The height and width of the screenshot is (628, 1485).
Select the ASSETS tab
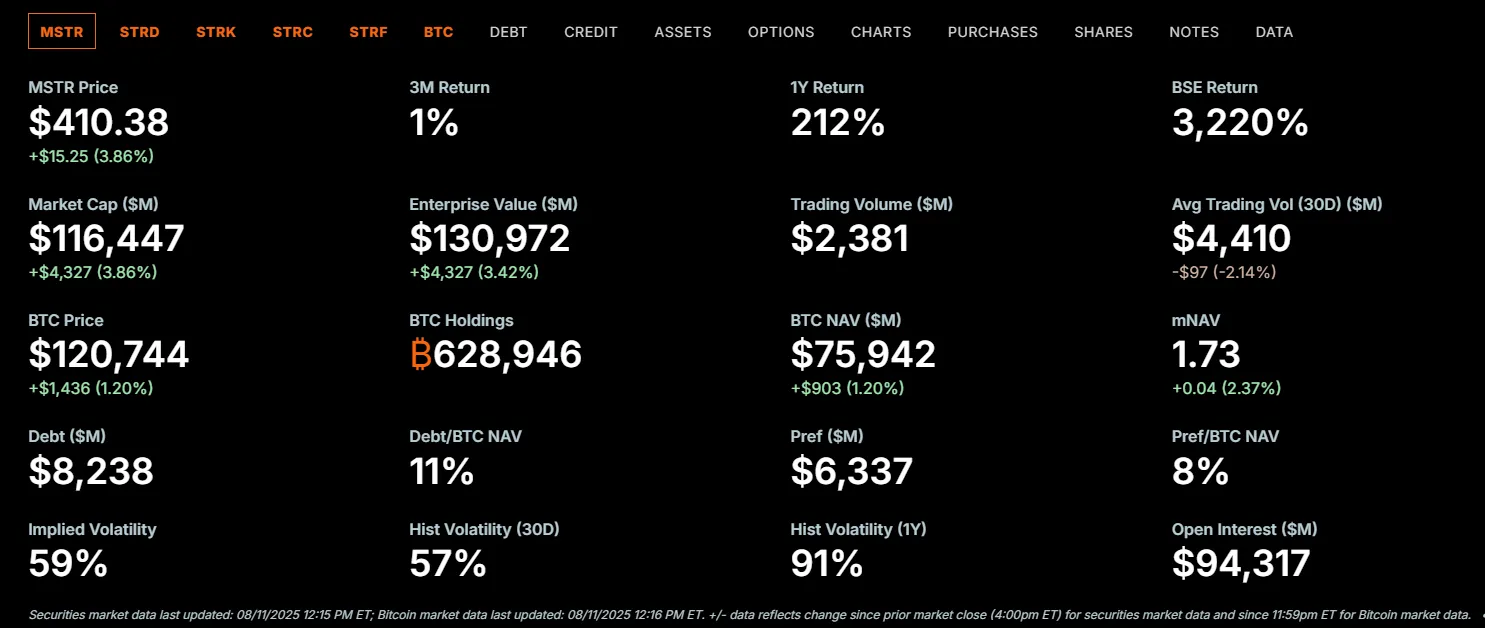(x=683, y=32)
